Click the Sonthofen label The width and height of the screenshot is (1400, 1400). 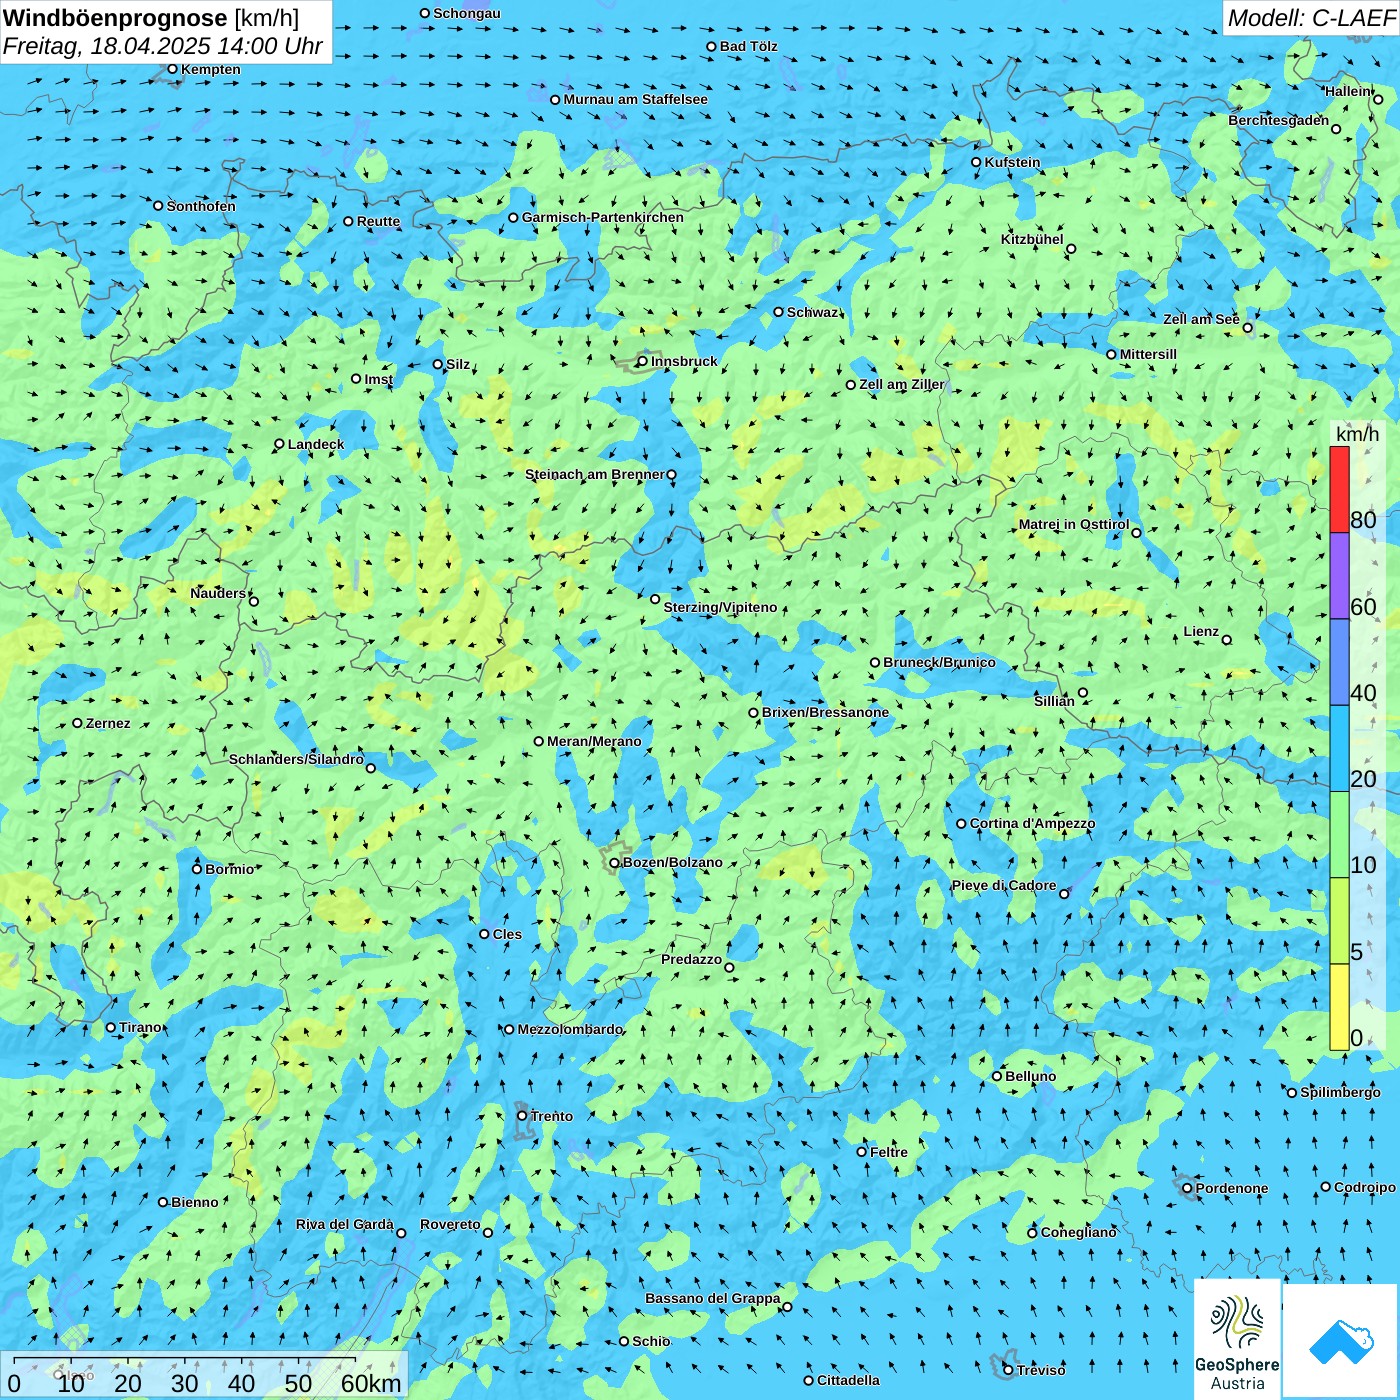(201, 206)
